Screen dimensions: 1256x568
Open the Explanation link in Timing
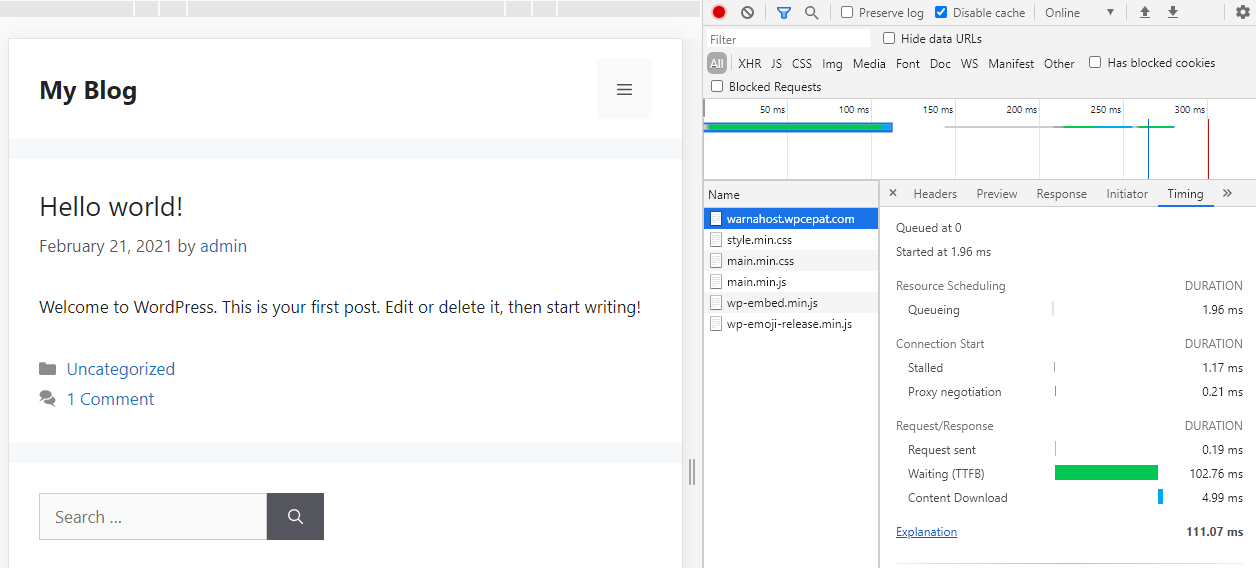(926, 532)
